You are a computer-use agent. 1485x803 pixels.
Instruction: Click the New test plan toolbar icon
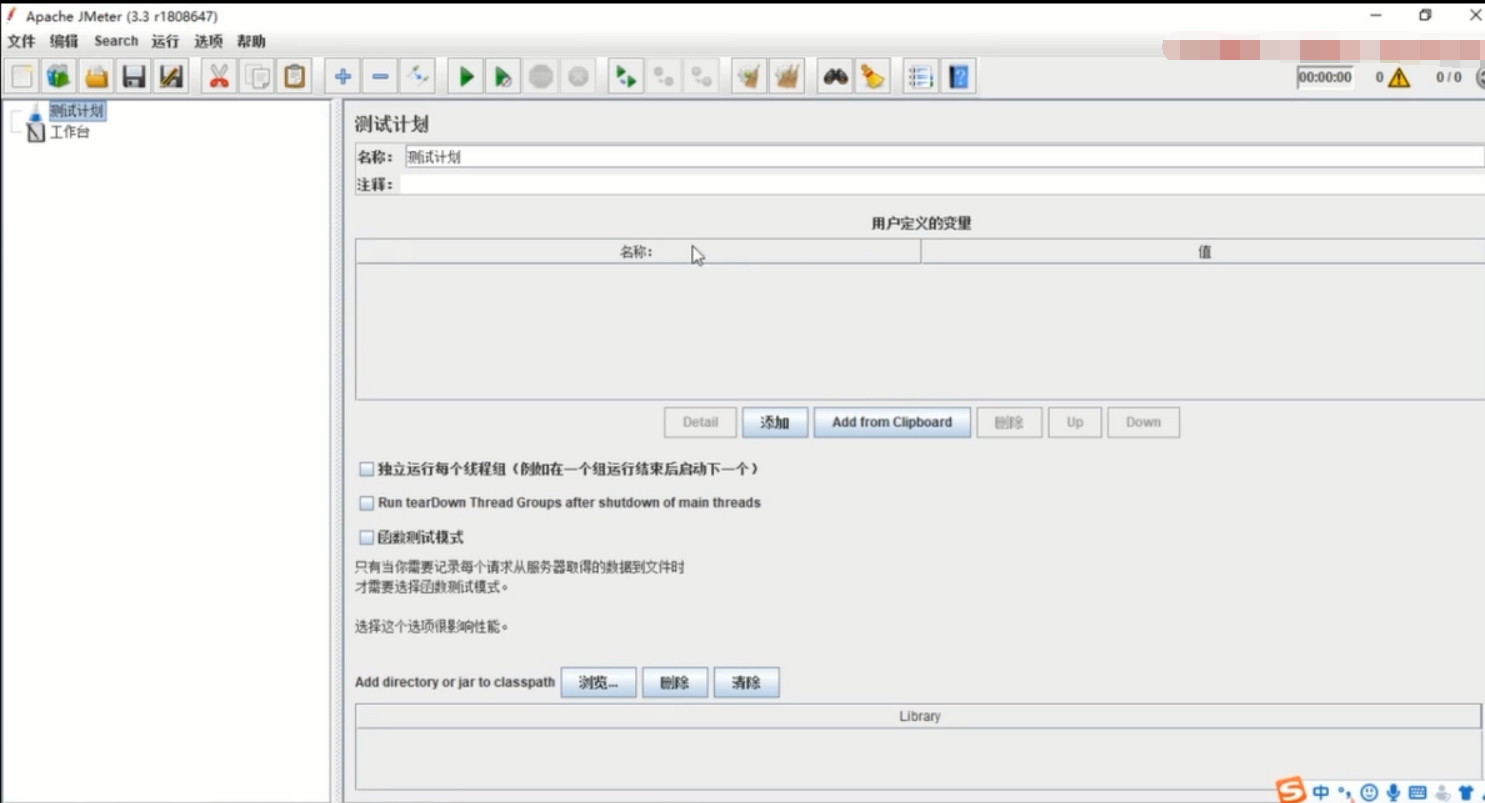point(22,76)
